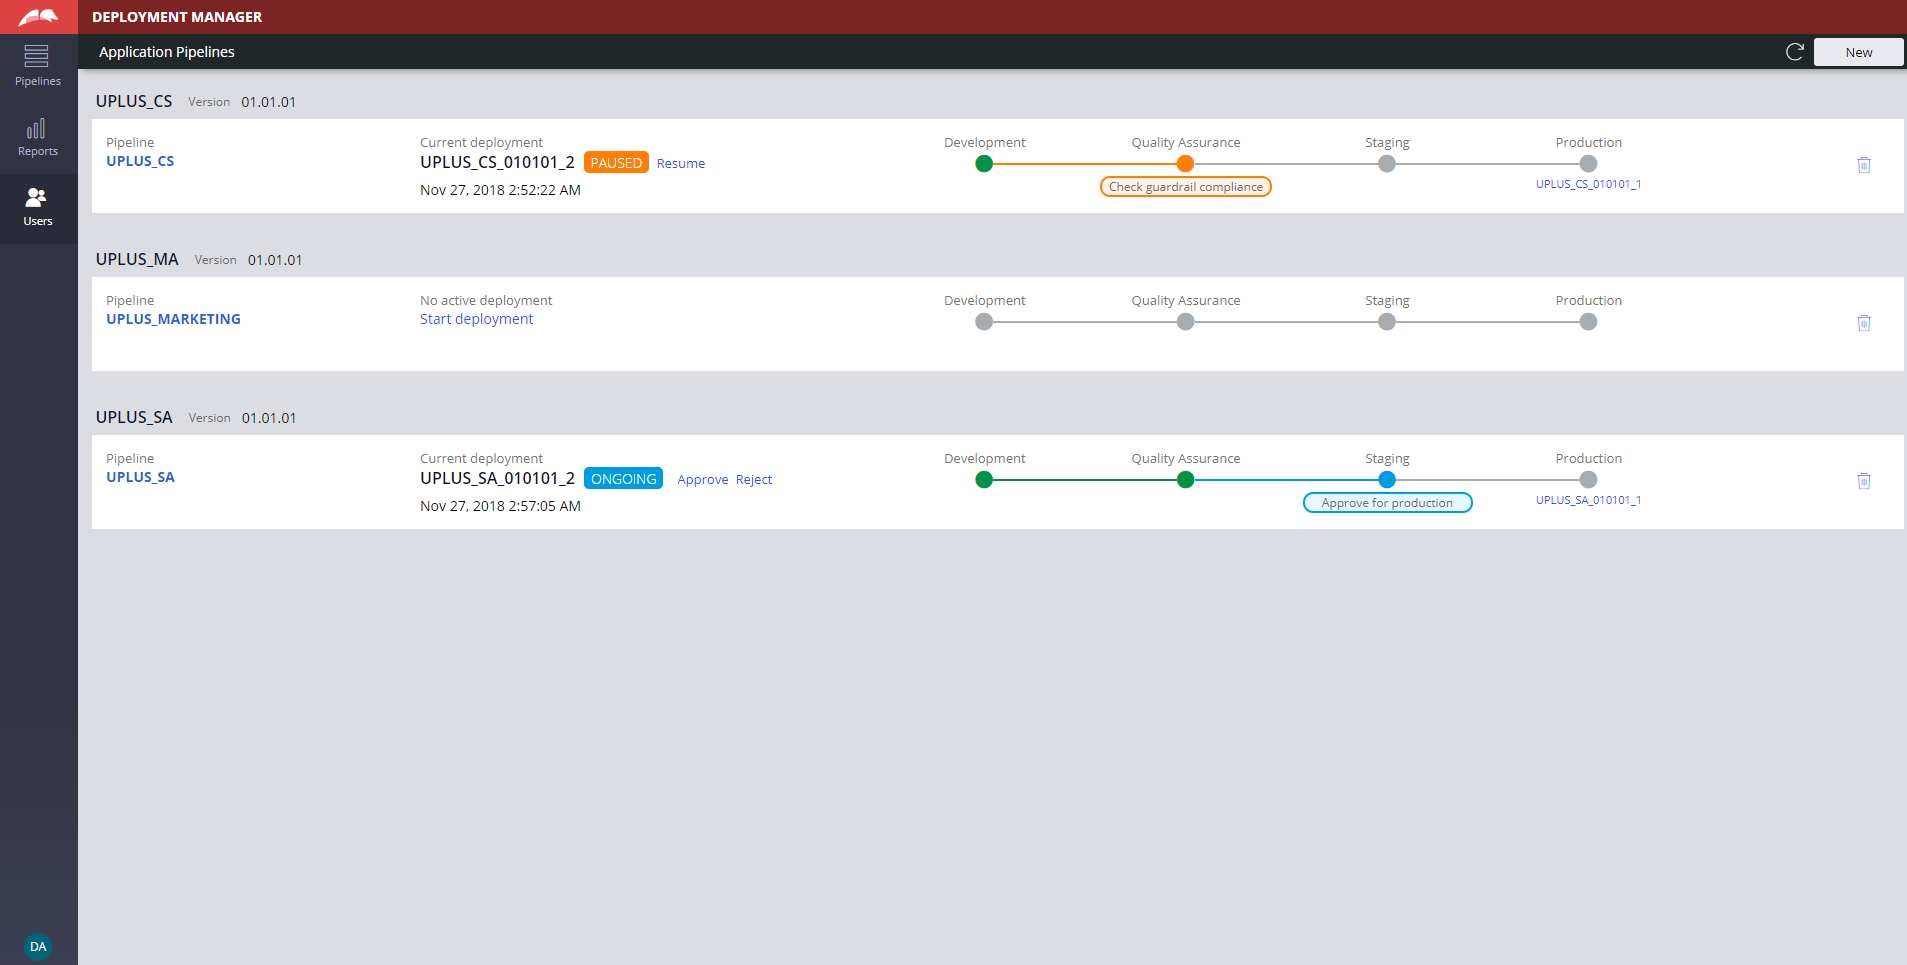
Task: Refresh the Application Pipelines list
Action: [1794, 51]
